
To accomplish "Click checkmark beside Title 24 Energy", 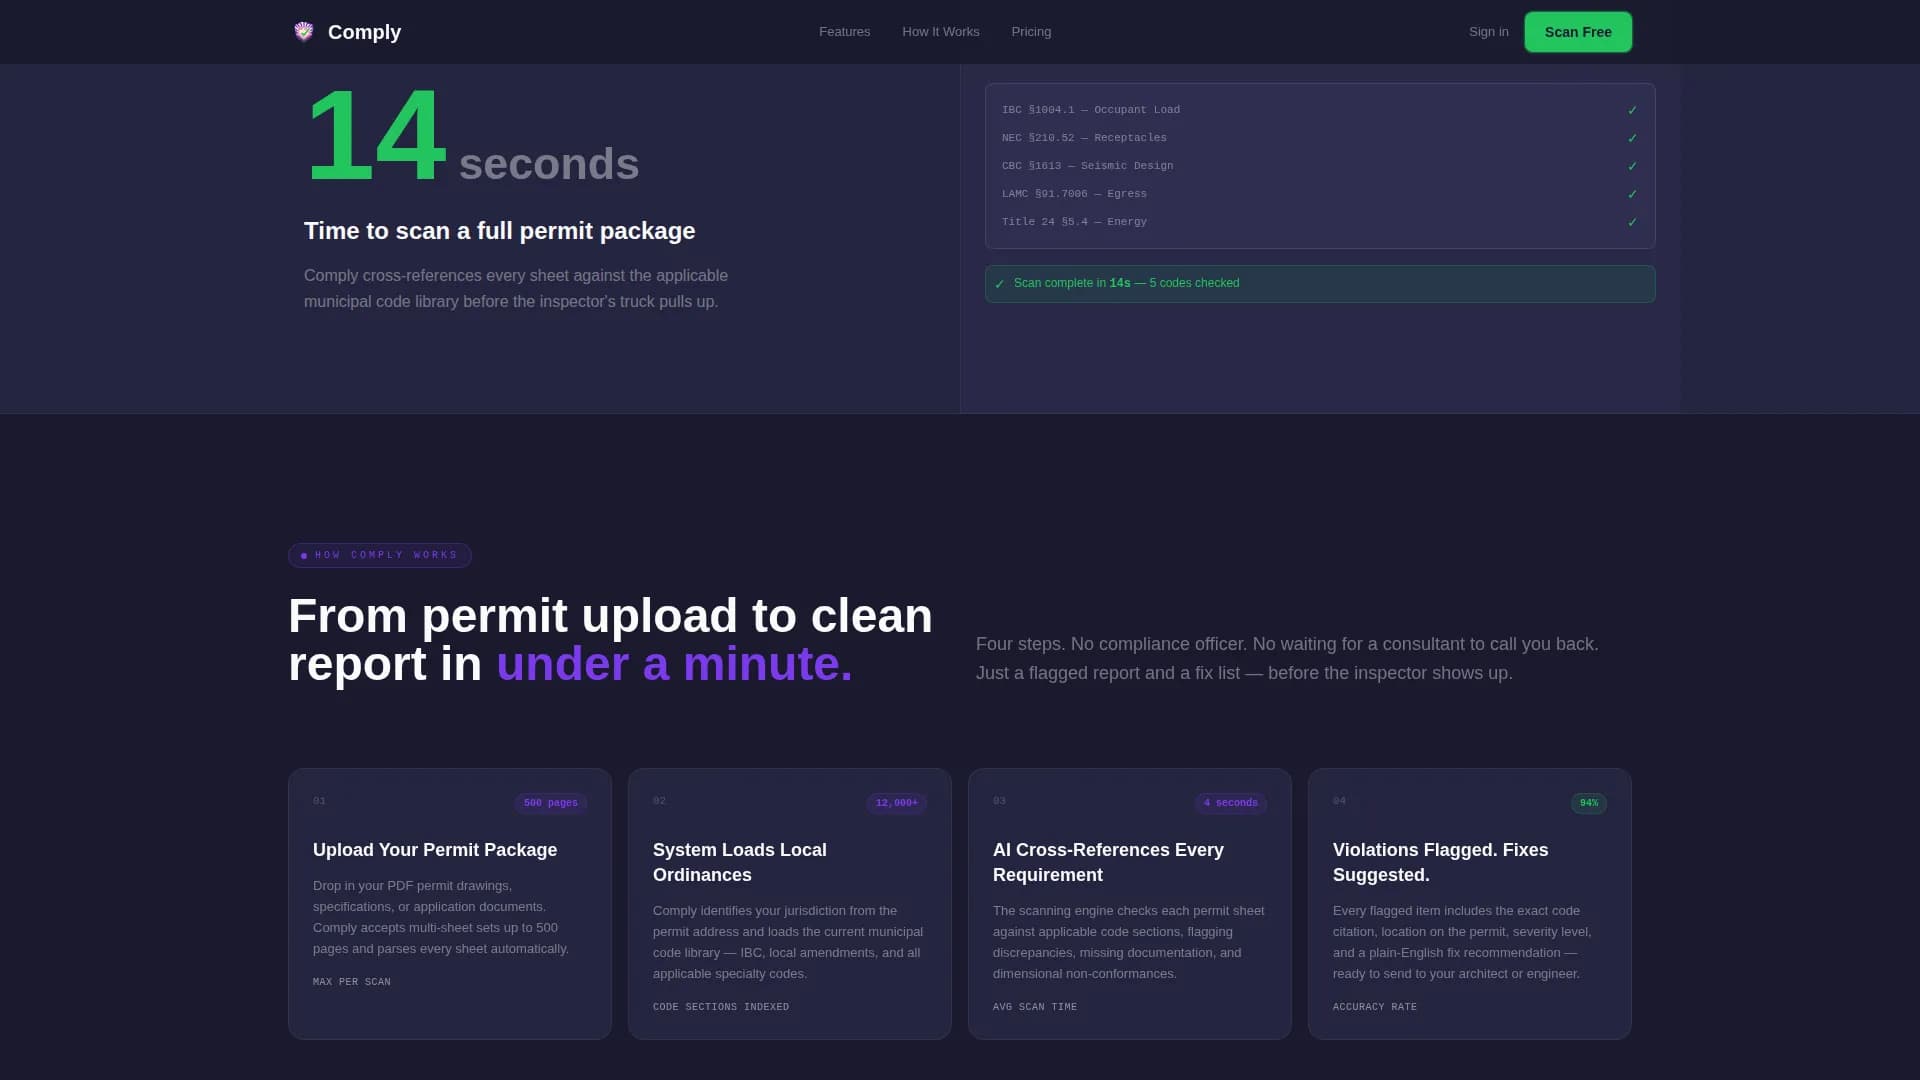I will pyautogui.click(x=1632, y=222).
